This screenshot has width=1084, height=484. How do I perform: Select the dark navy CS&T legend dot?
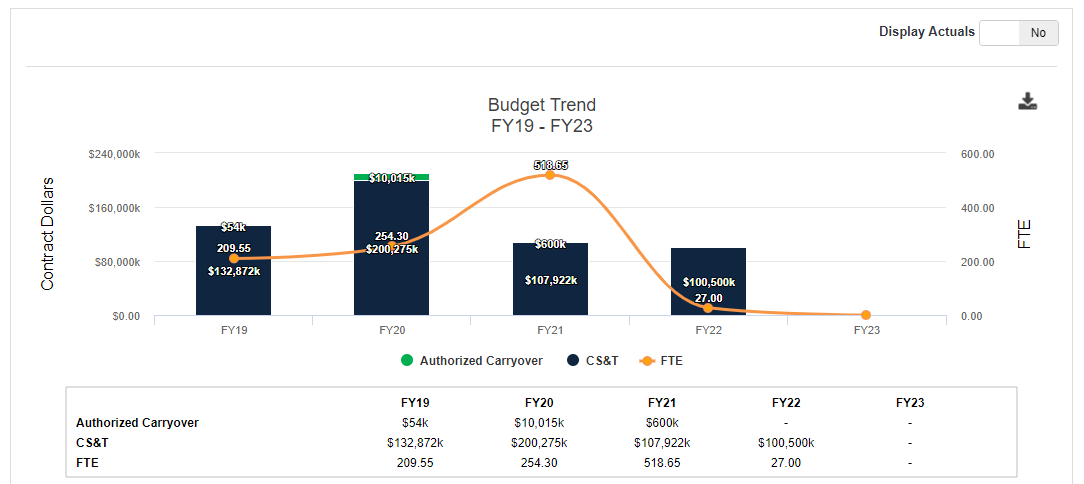(x=573, y=360)
